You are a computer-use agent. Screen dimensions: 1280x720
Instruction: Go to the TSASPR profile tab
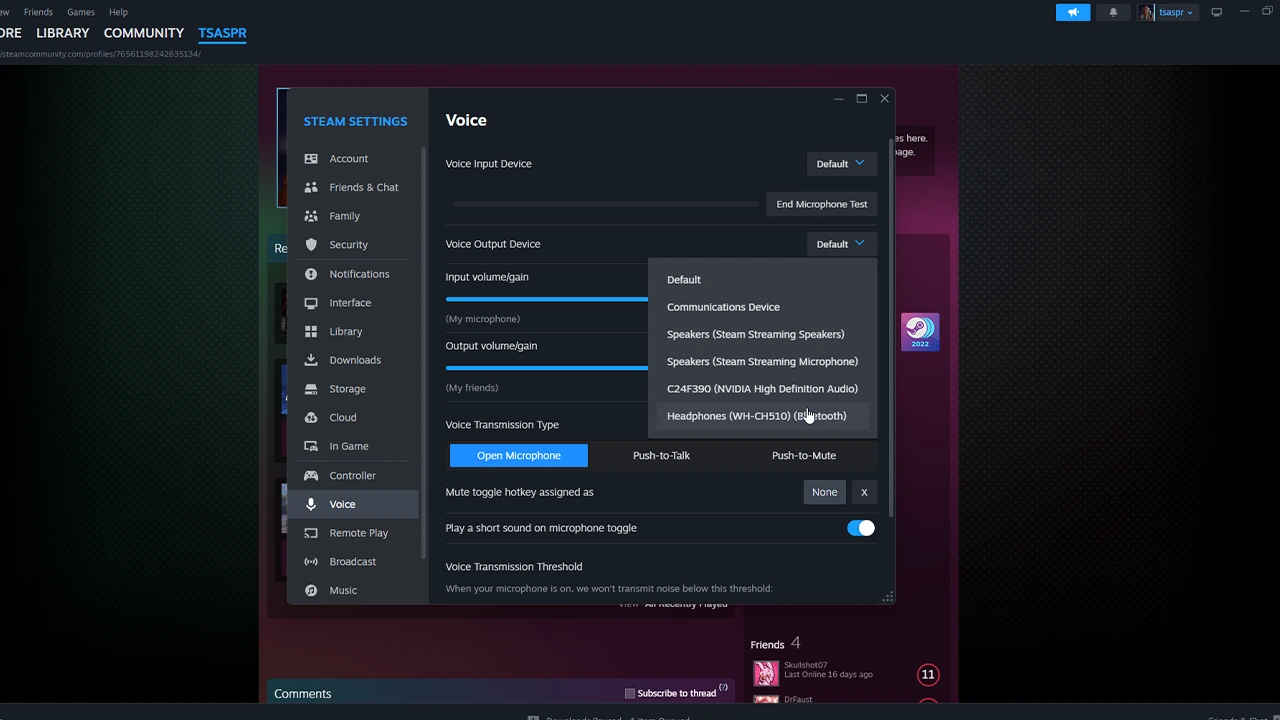click(222, 33)
